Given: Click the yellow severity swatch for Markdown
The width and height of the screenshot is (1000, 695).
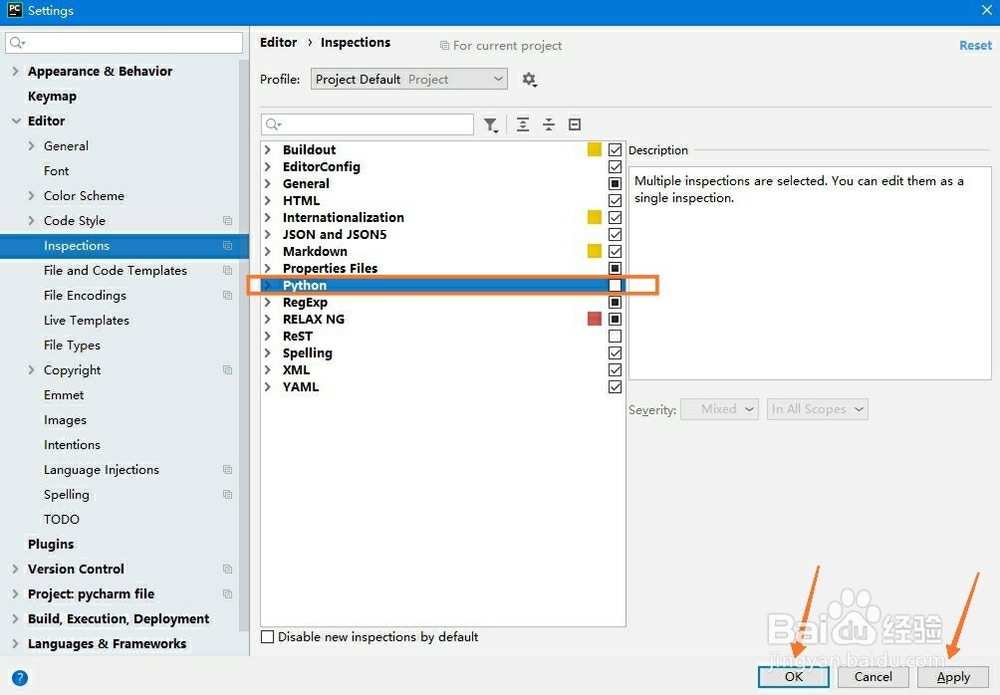Looking at the screenshot, I should 594,251.
